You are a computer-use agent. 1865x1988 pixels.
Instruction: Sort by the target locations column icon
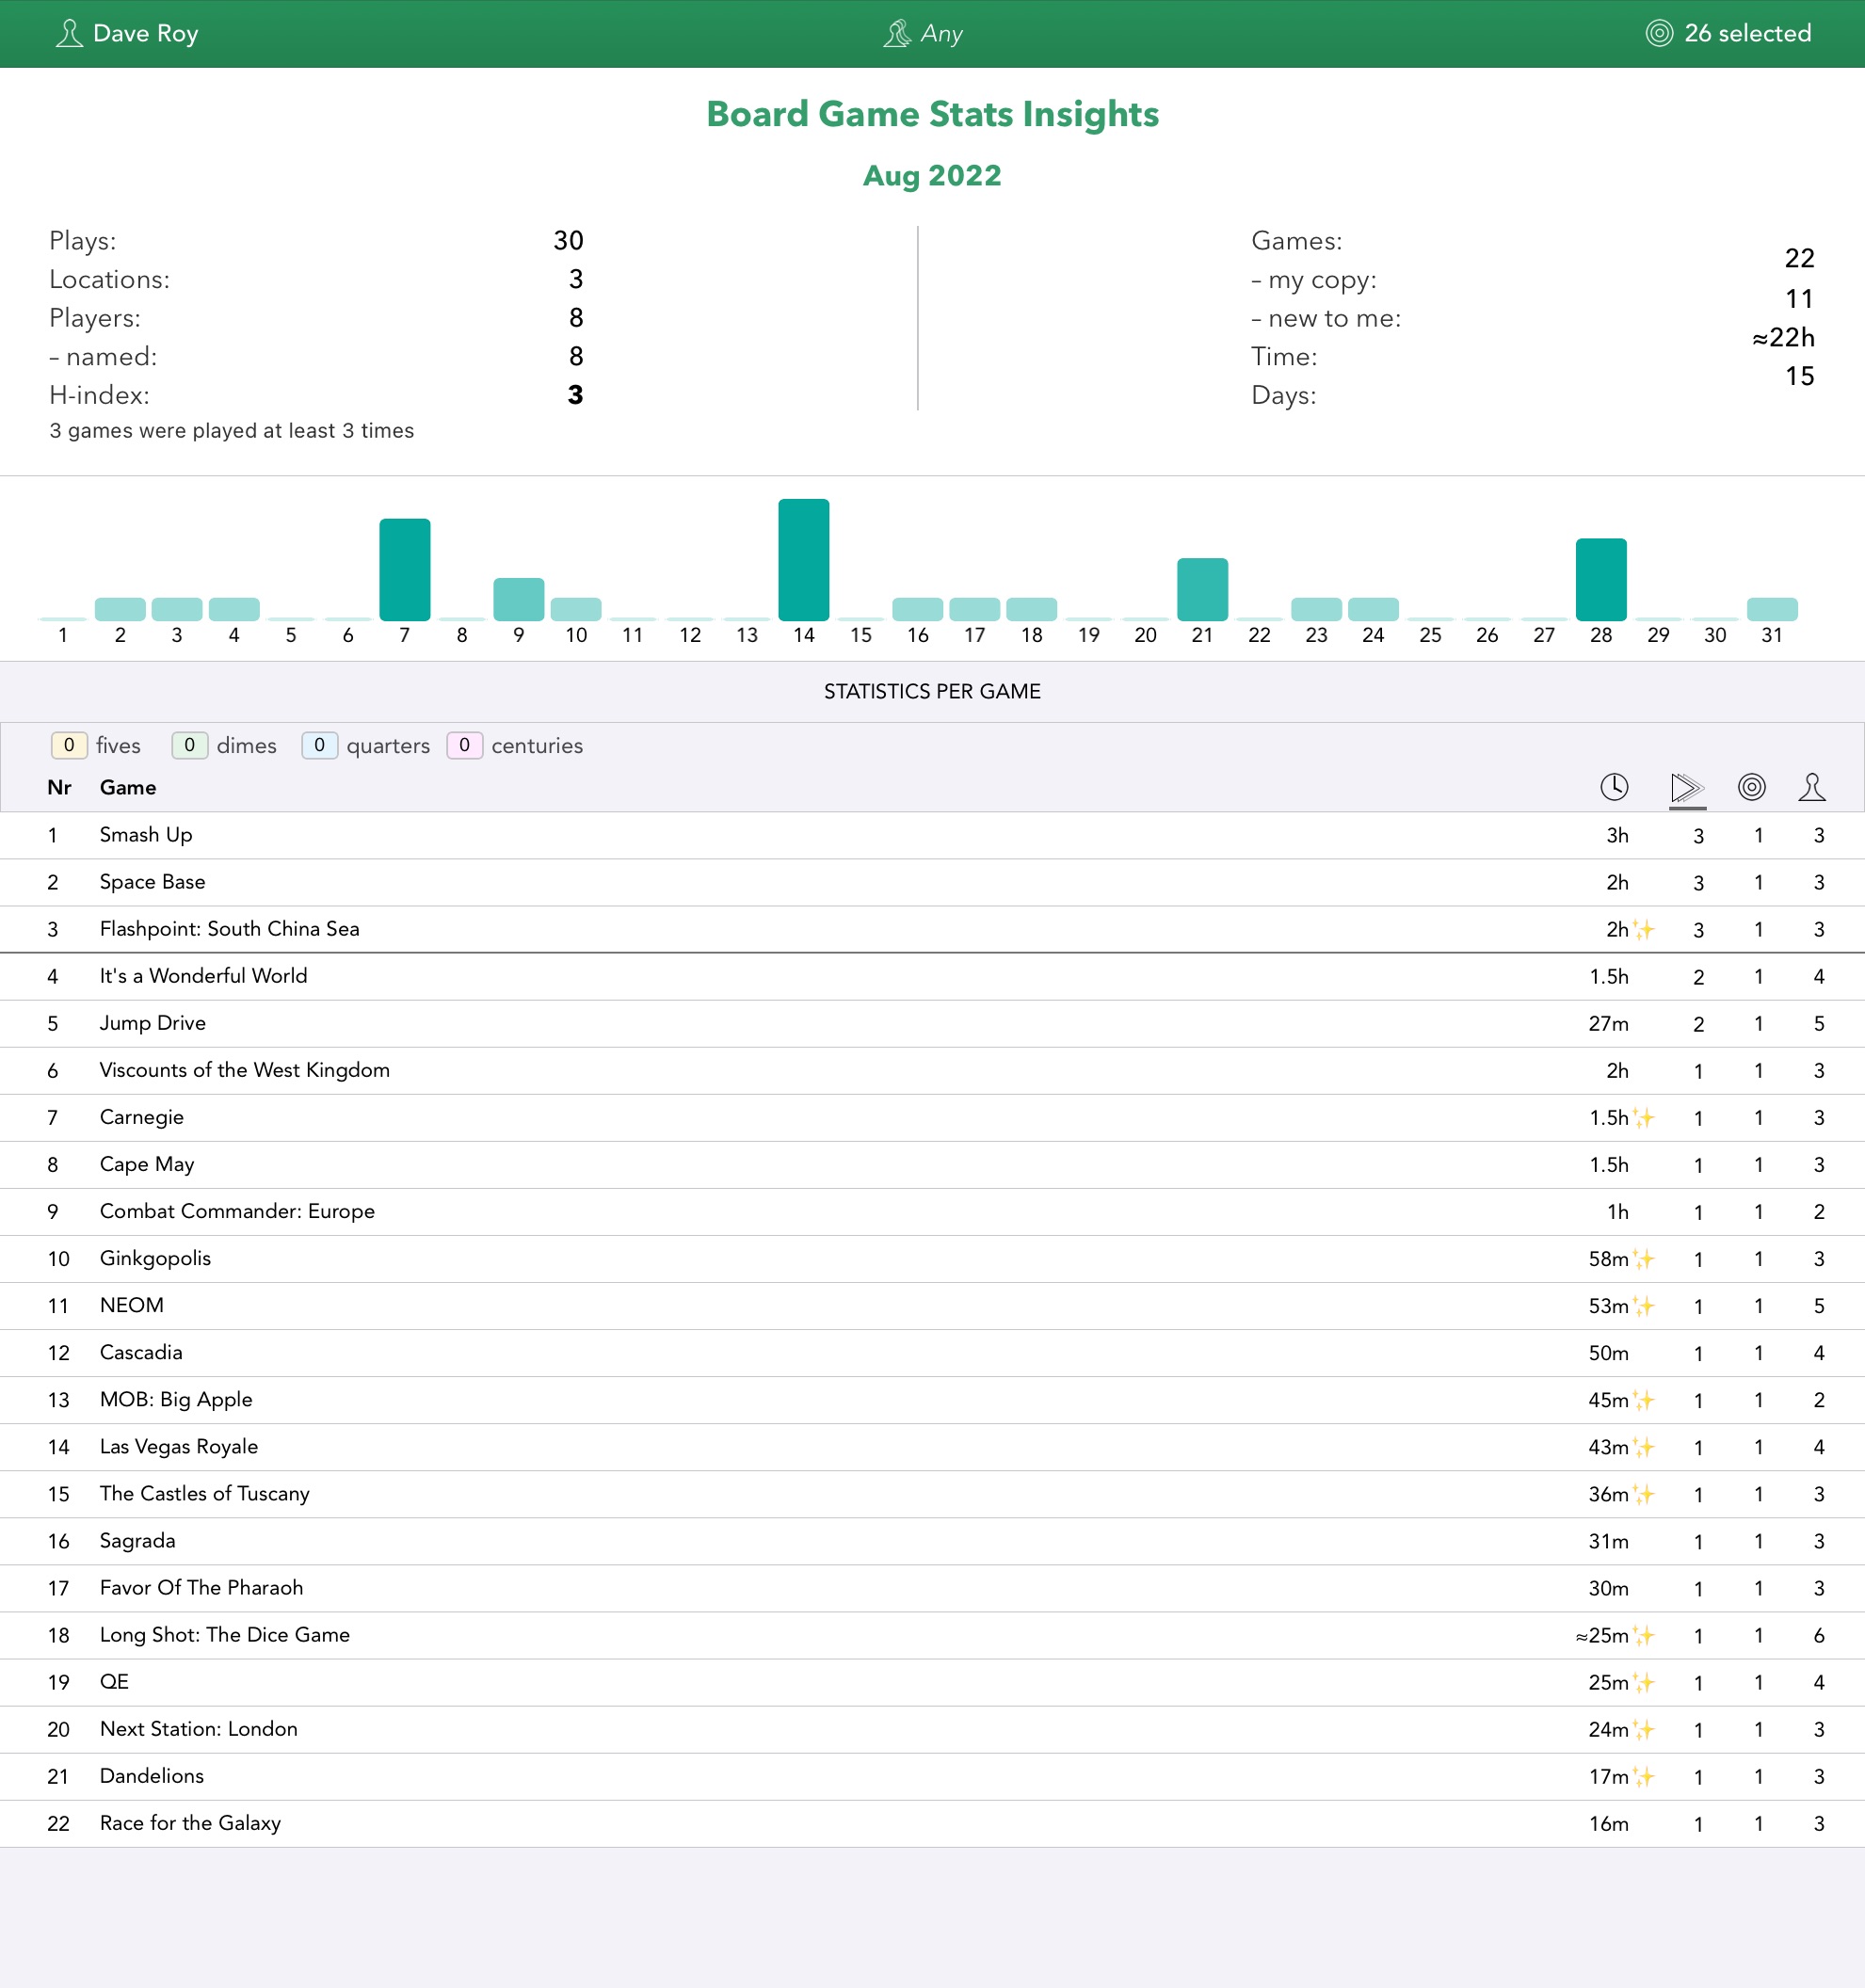1751,787
